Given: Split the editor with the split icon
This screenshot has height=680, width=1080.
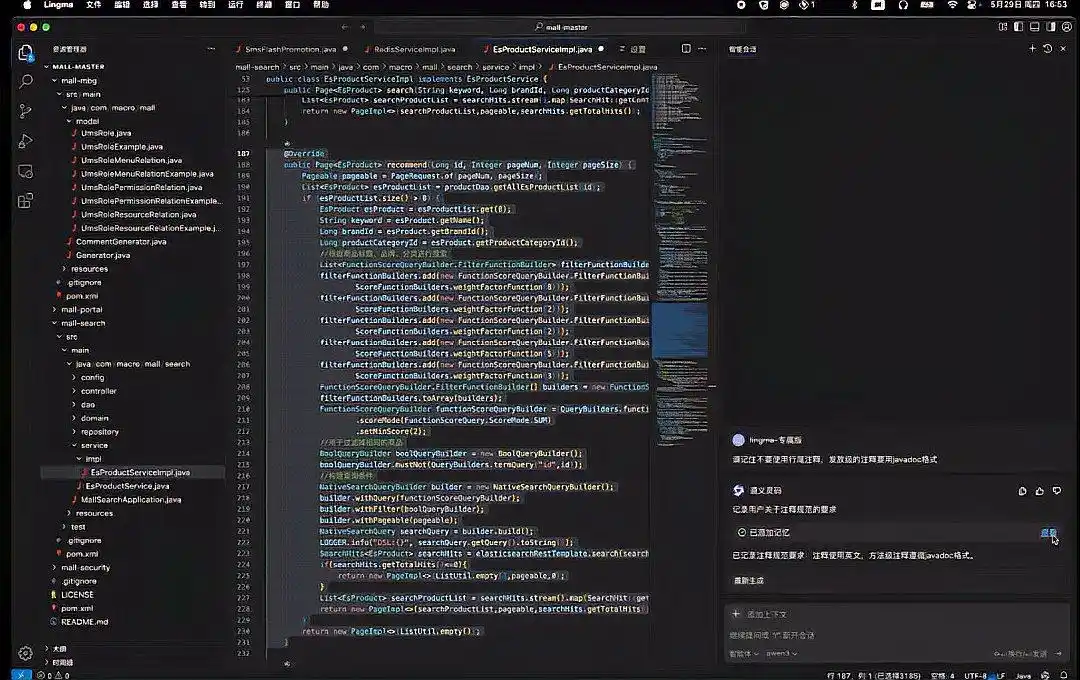Looking at the screenshot, I should click(686, 48).
